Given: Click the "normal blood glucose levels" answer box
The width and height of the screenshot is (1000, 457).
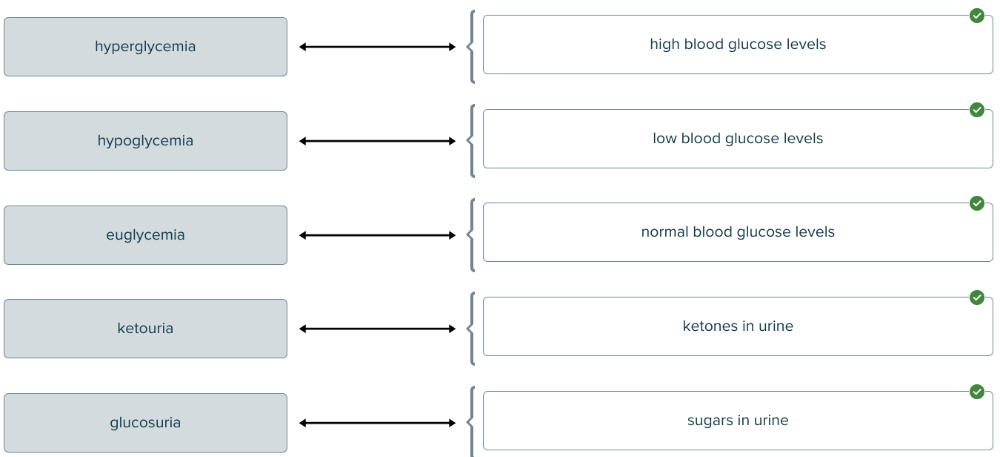Looking at the screenshot, I should 737,233.
